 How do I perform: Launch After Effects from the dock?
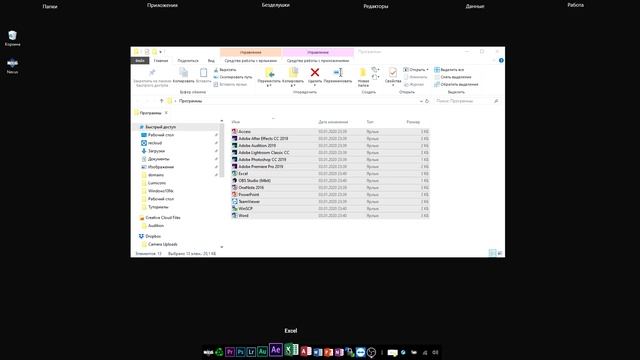[276, 350]
